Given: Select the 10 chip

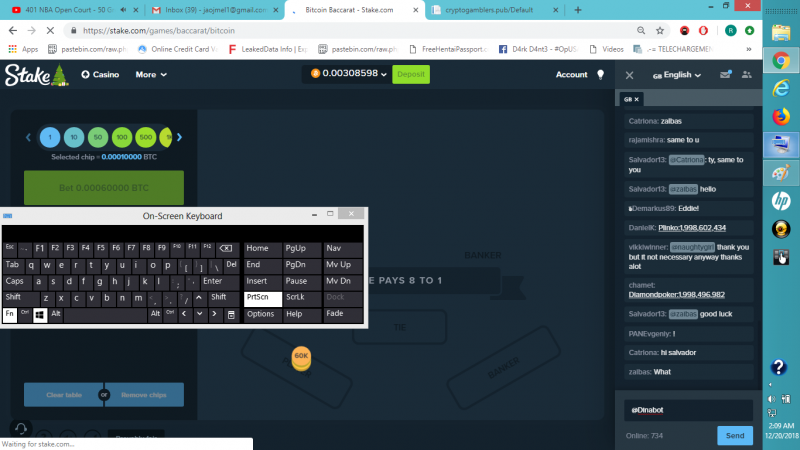Looking at the screenshot, I should 74,137.
